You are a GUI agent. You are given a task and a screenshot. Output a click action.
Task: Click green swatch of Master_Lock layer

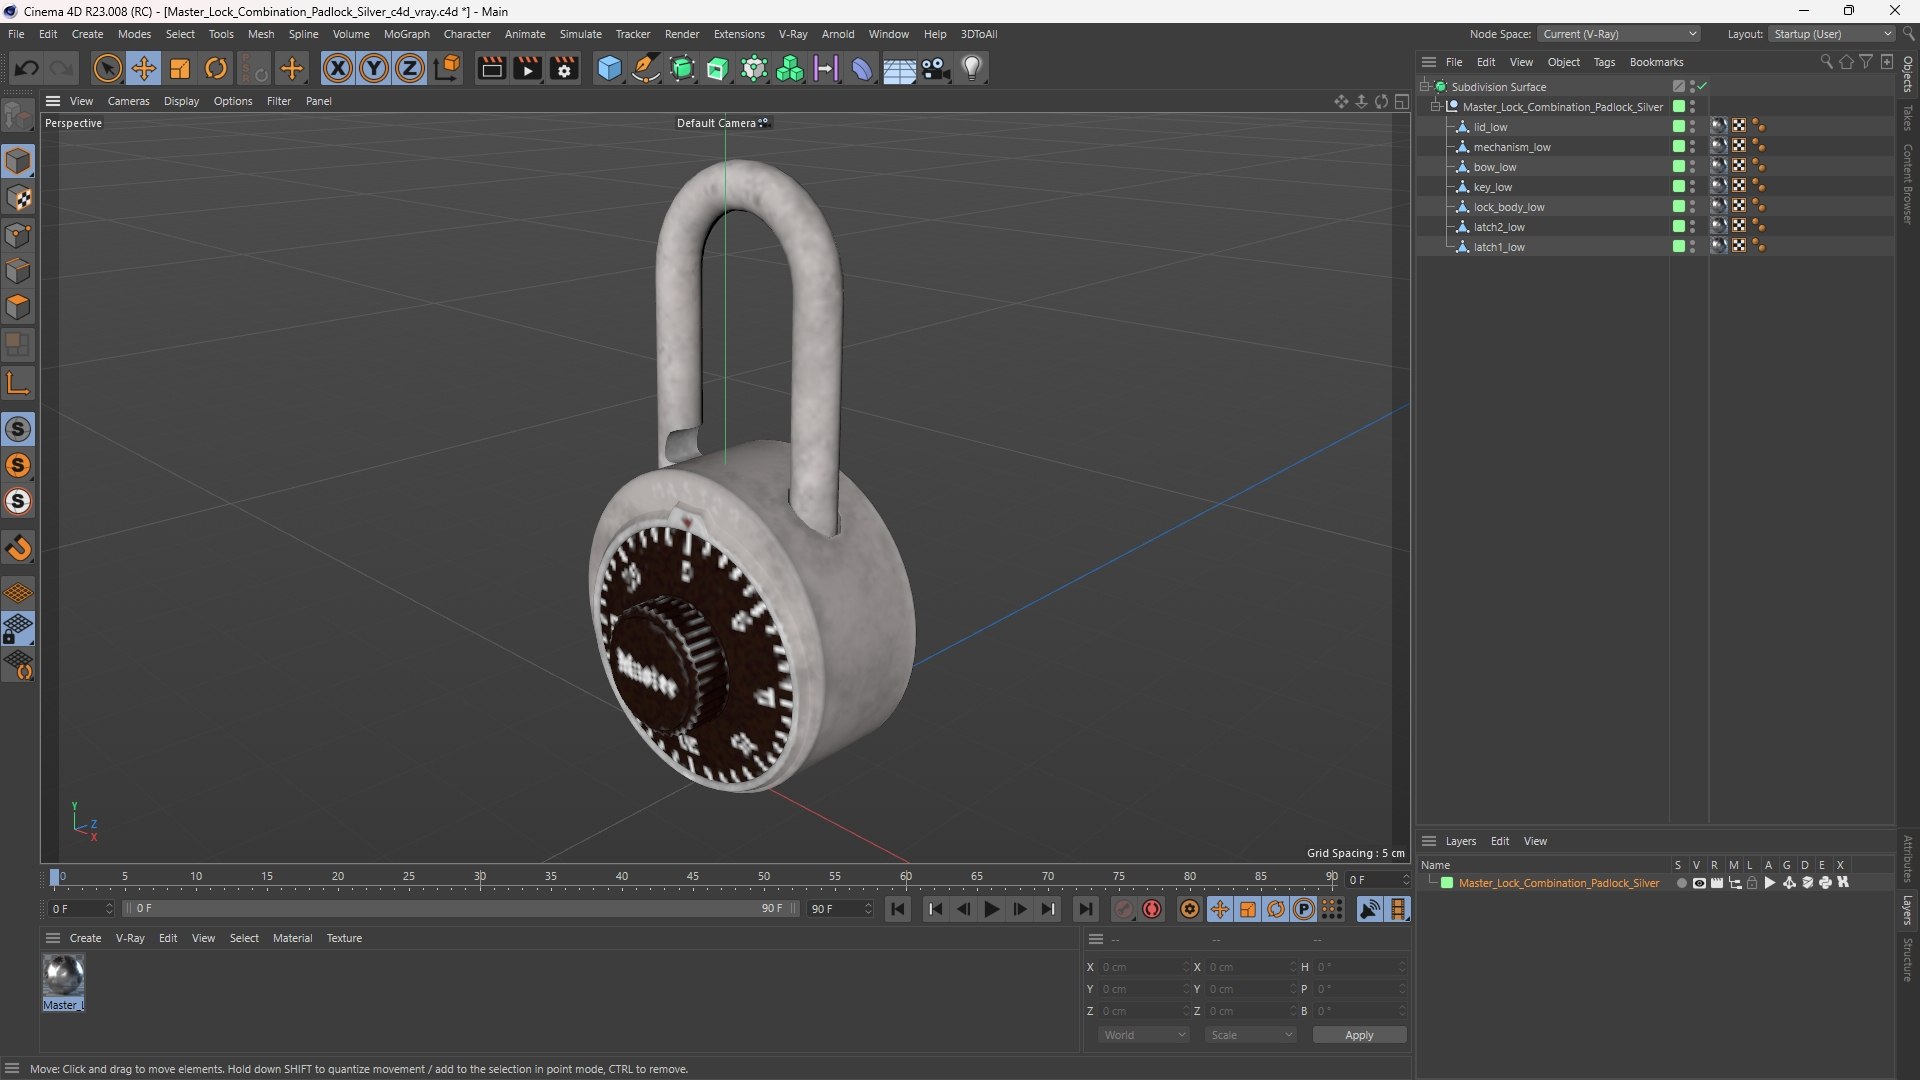(1447, 883)
